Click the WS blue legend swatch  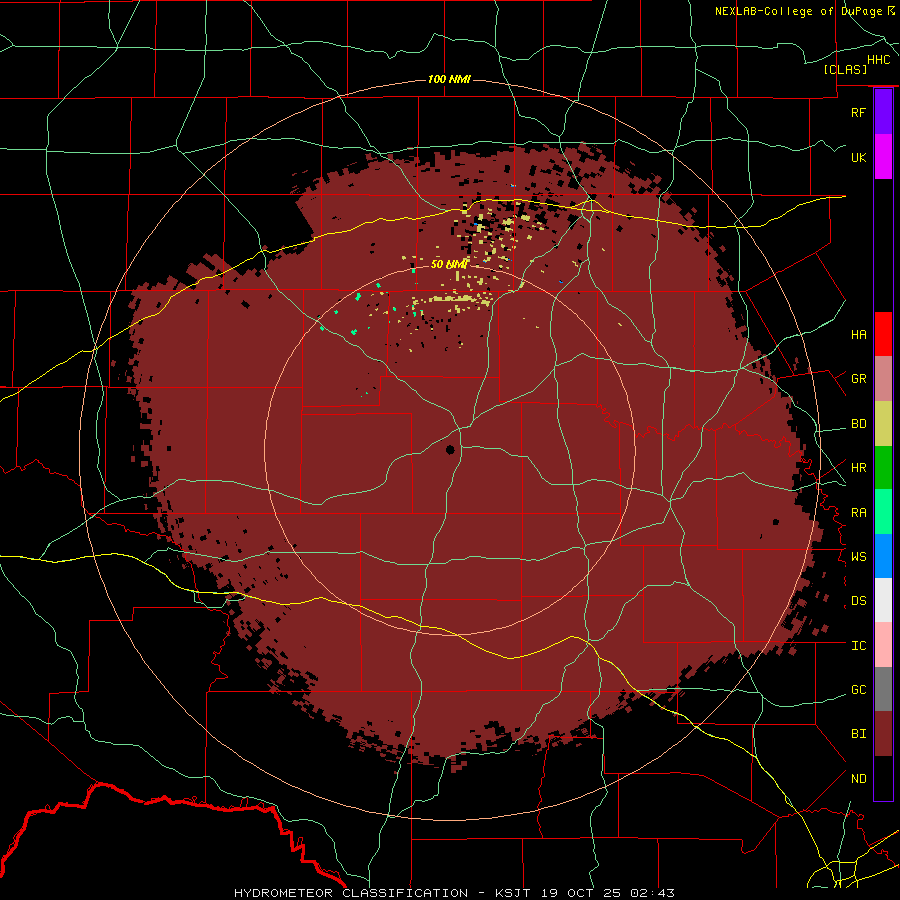click(x=883, y=556)
